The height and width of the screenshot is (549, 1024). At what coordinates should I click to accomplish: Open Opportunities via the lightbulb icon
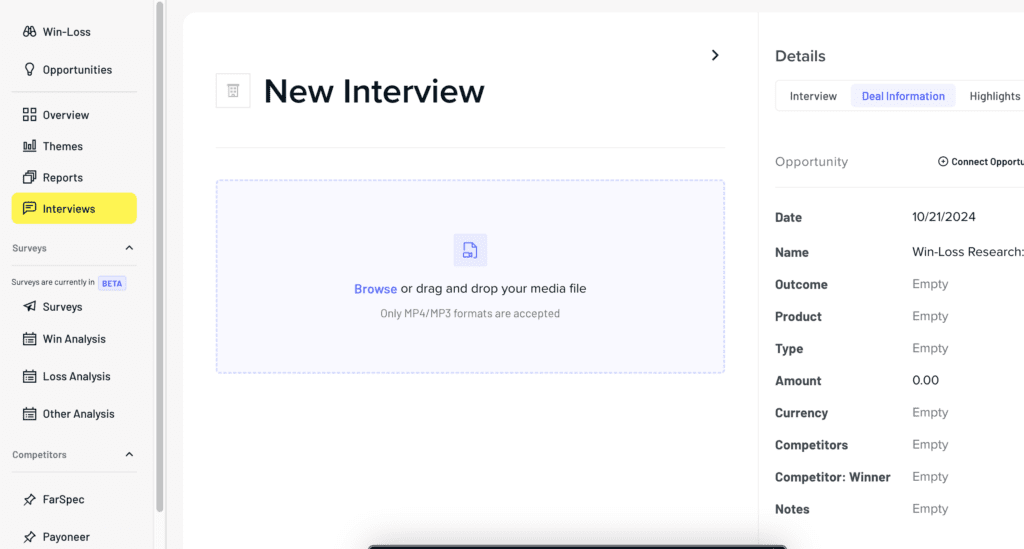point(30,70)
